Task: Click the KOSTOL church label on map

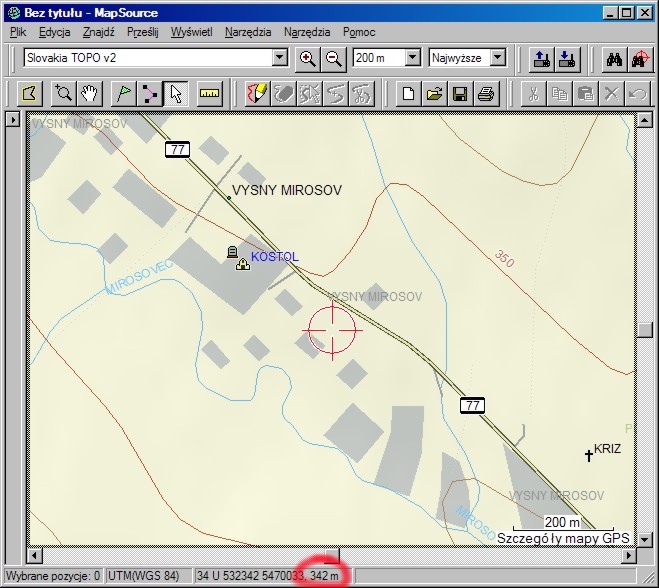Action: 275,256
